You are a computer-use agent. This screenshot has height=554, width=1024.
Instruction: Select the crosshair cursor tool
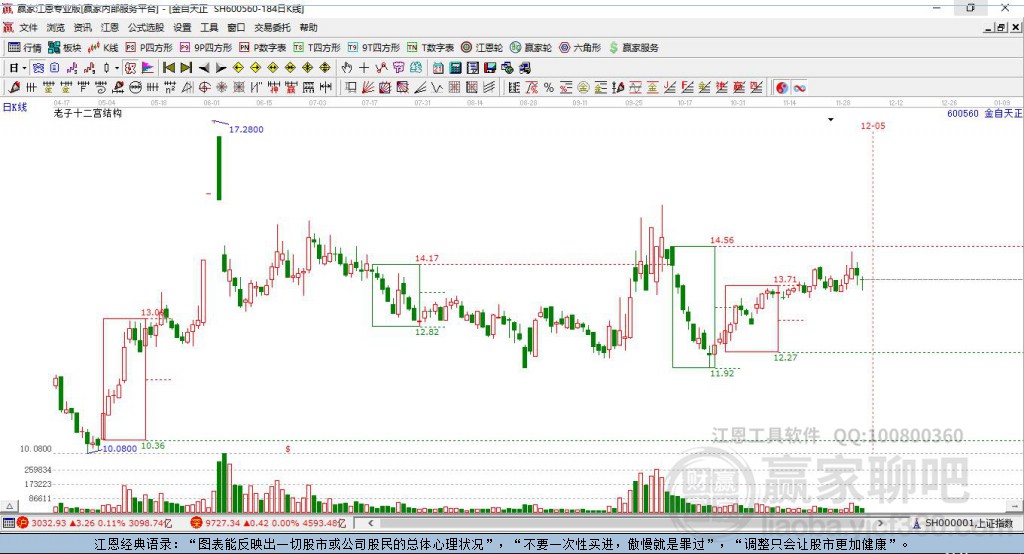coord(364,68)
